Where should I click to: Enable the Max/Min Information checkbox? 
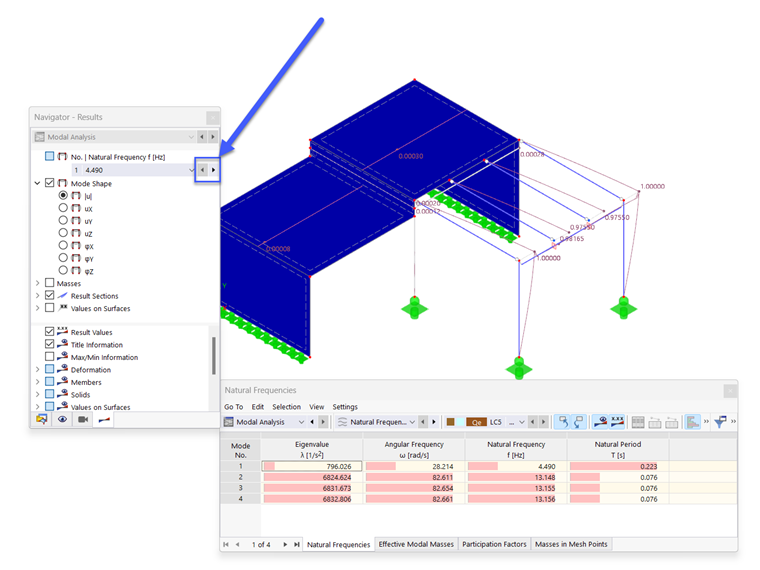(x=49, y=357)
